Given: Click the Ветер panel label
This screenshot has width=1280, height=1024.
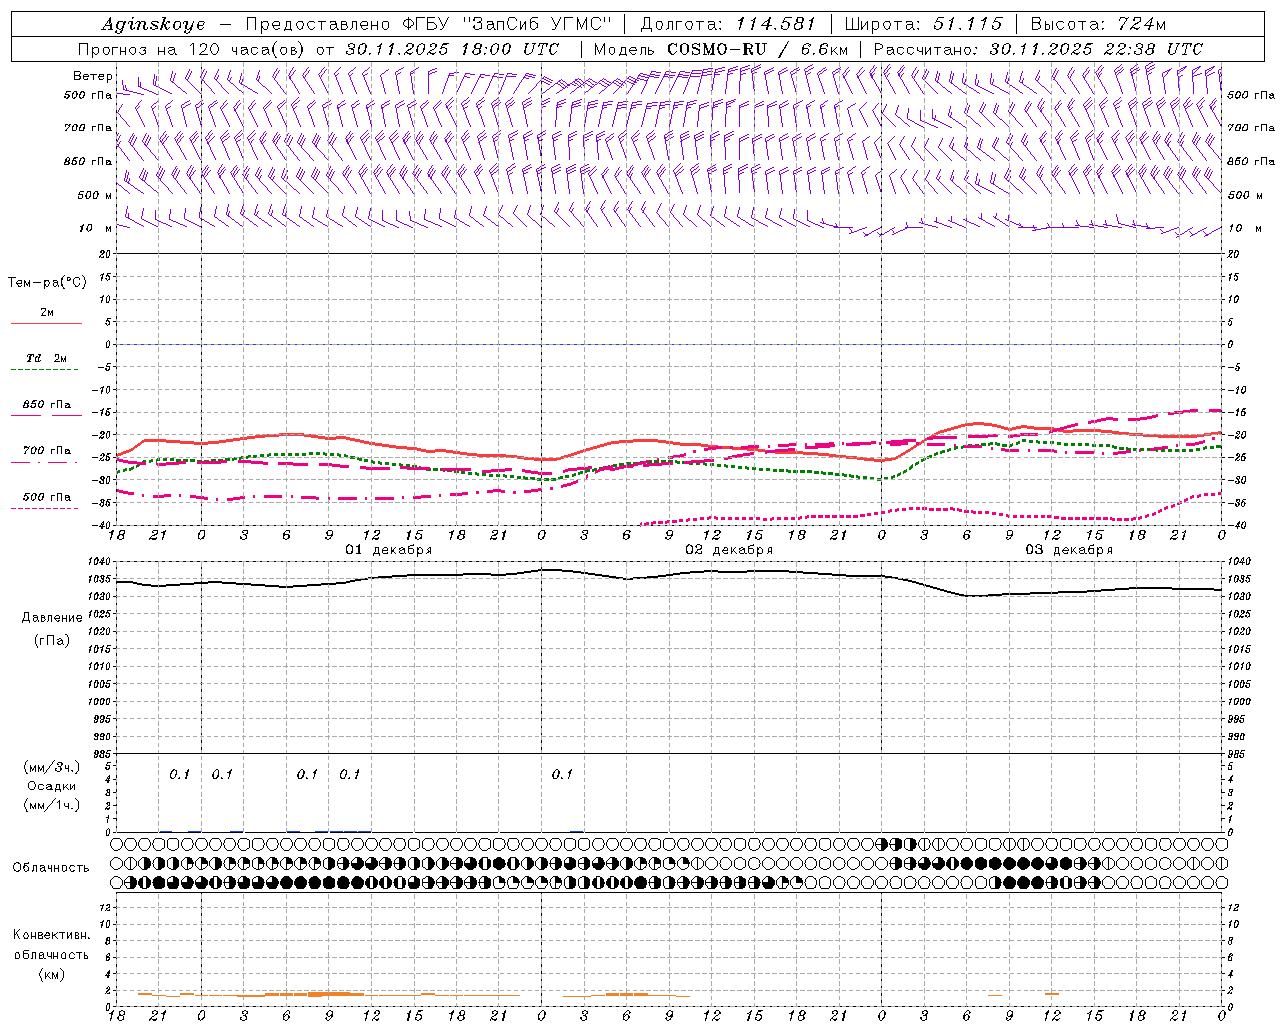Looking at the screenshot, I should [x=93, y=76].
